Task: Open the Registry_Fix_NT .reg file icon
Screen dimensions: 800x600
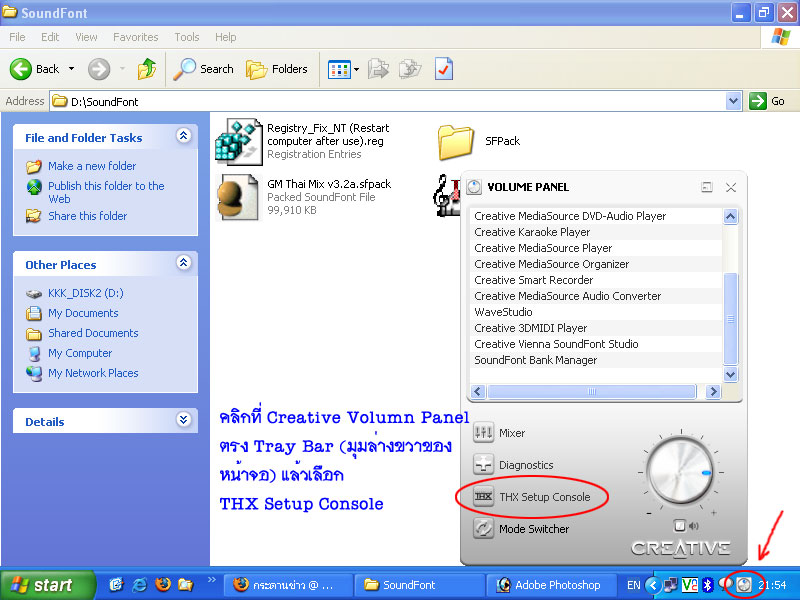Action: coord(239,141)
